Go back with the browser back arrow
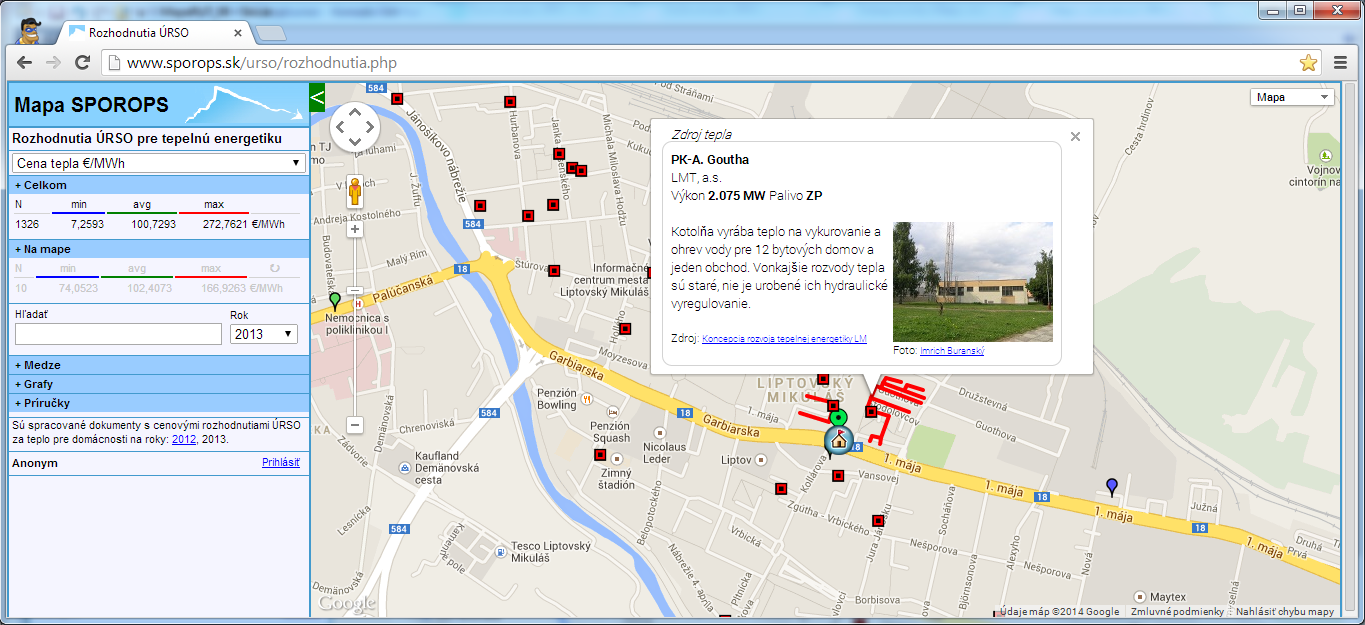Viewport: 1365px width, 625px height. (25, 63)
